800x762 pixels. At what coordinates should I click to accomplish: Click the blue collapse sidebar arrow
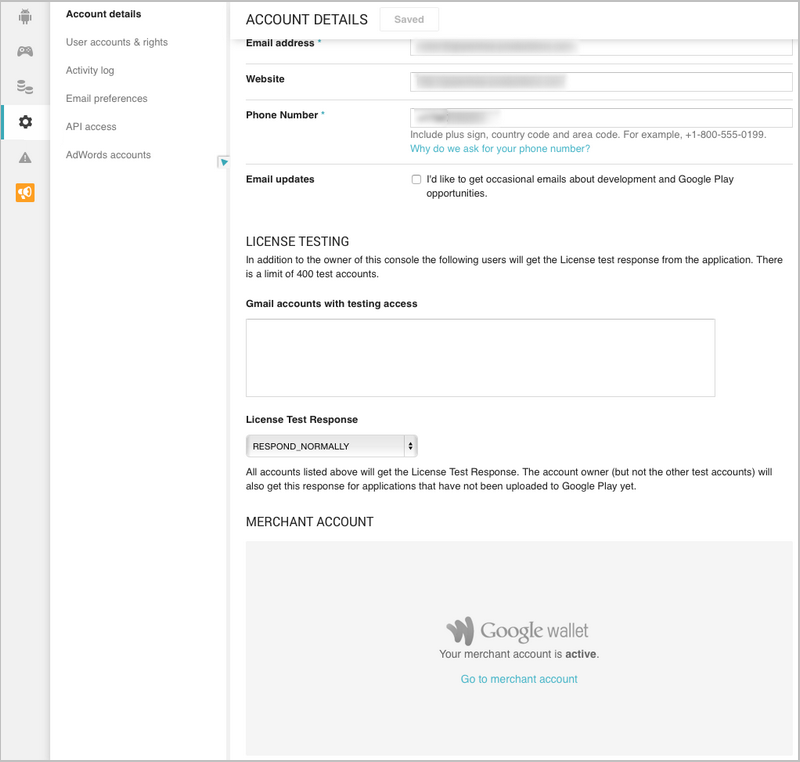click(x=224, y=162)
